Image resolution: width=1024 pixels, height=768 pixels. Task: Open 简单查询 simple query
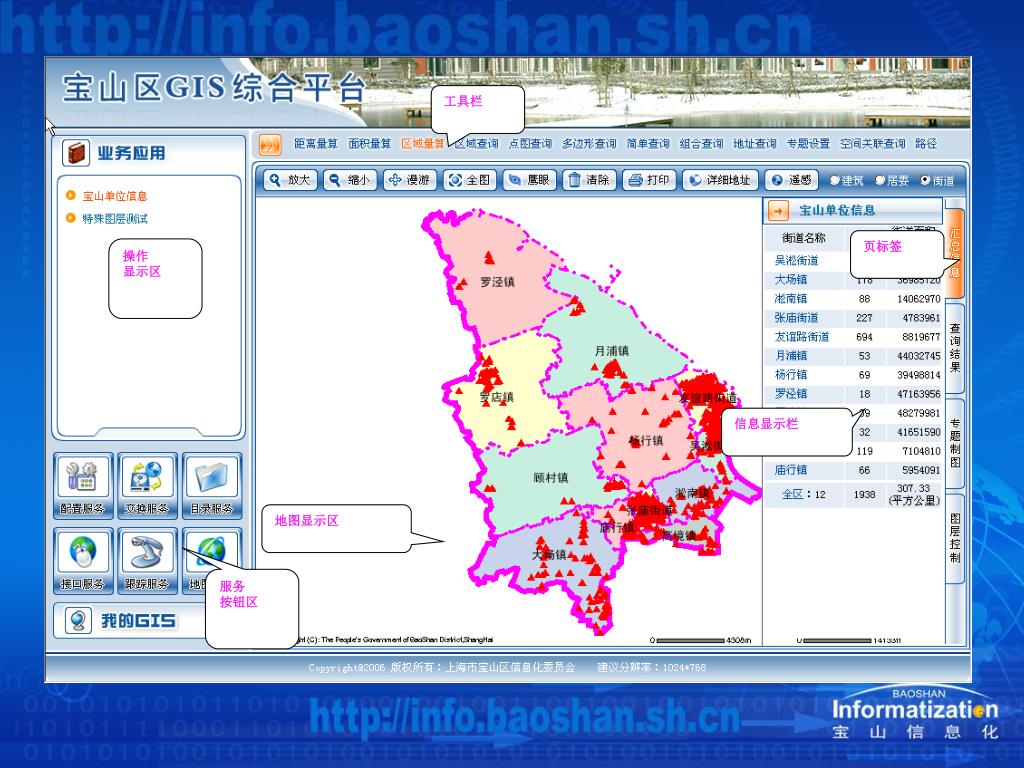coord(648,144)
